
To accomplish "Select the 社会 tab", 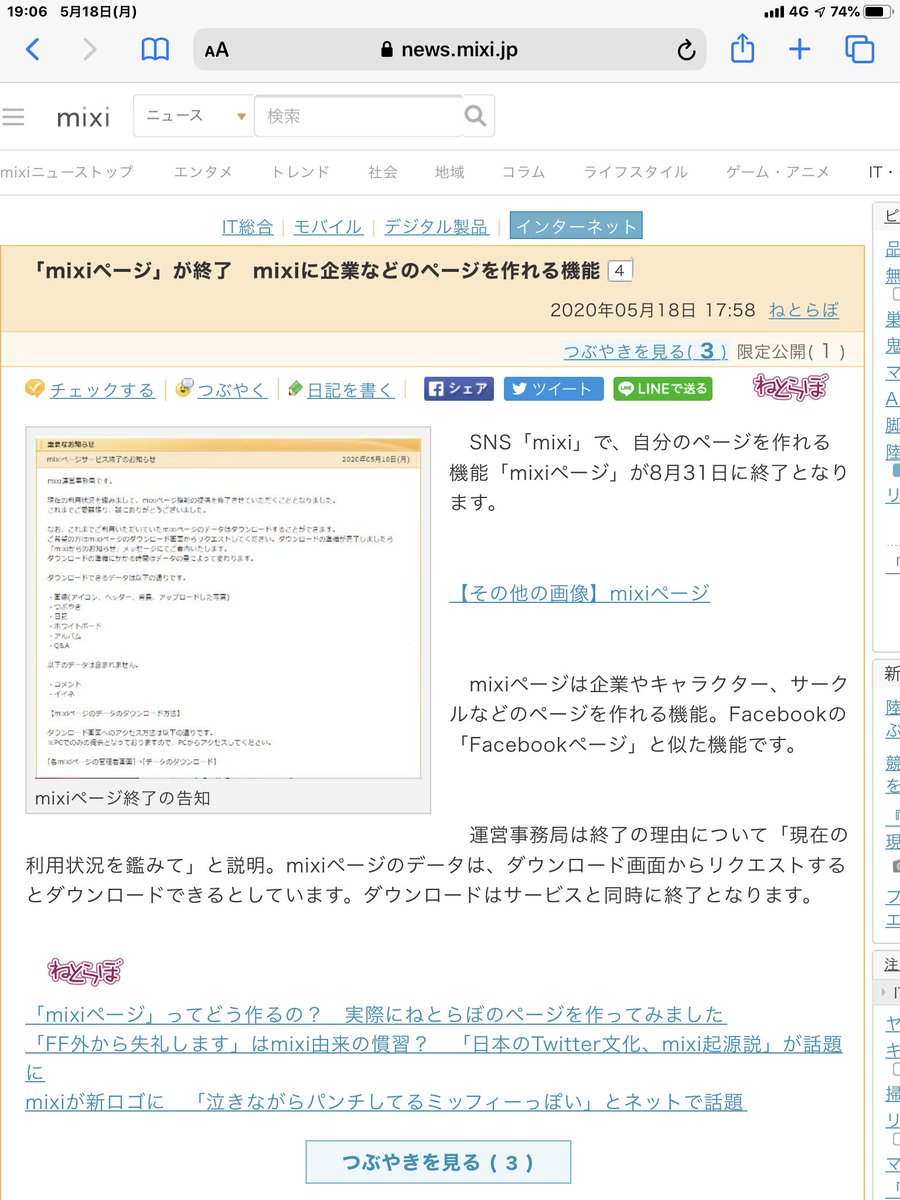I will (383, 172).
